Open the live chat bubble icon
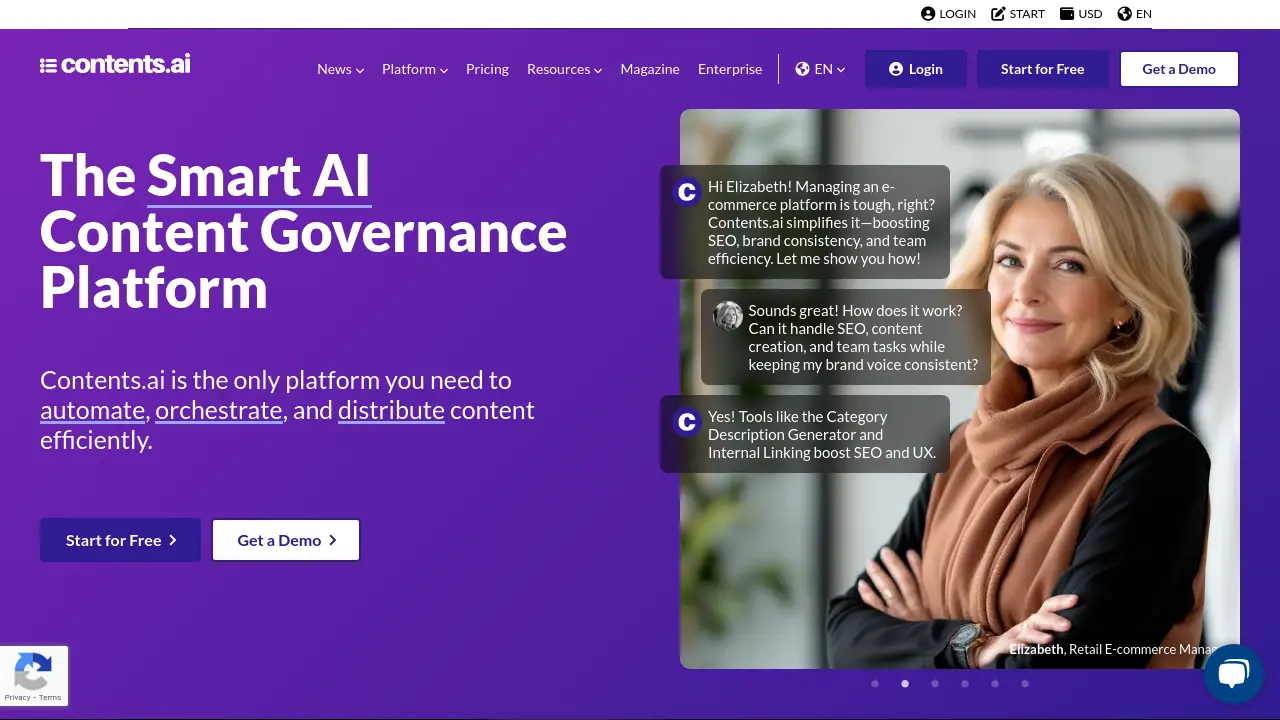Image resolution: width=1280 pixels, height=720 pixels. (1233, 673)
